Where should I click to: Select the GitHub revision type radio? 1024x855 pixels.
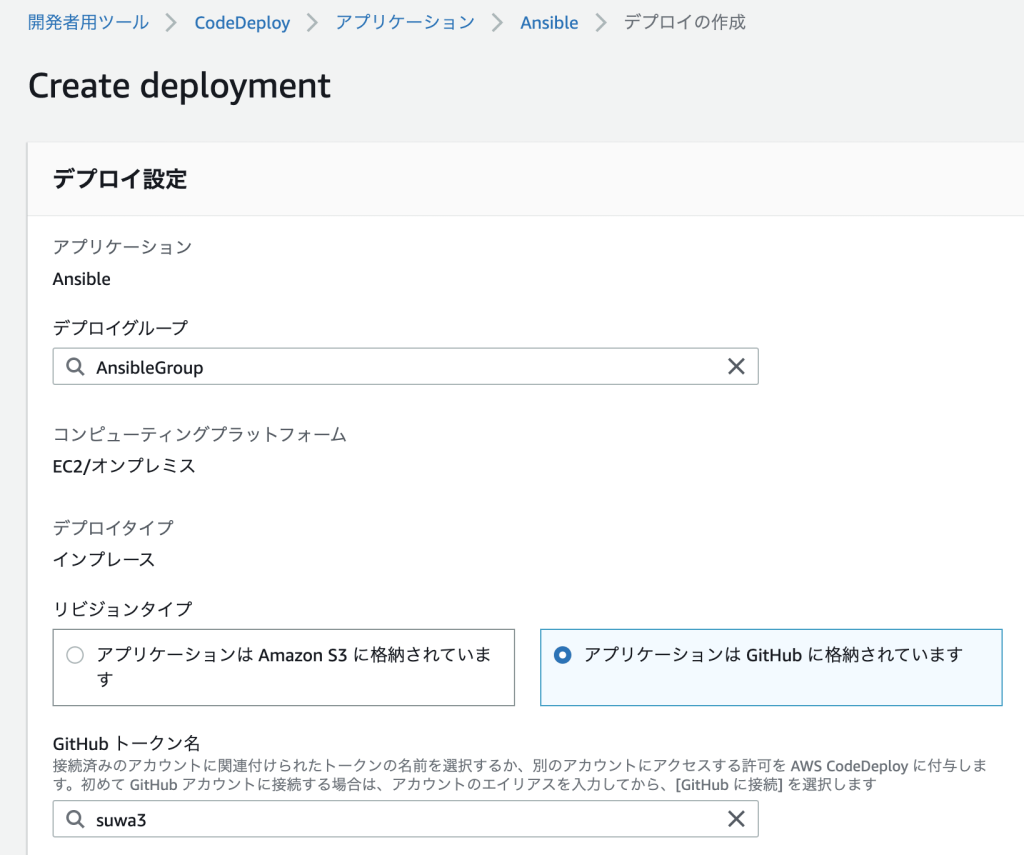coord(563,656)
